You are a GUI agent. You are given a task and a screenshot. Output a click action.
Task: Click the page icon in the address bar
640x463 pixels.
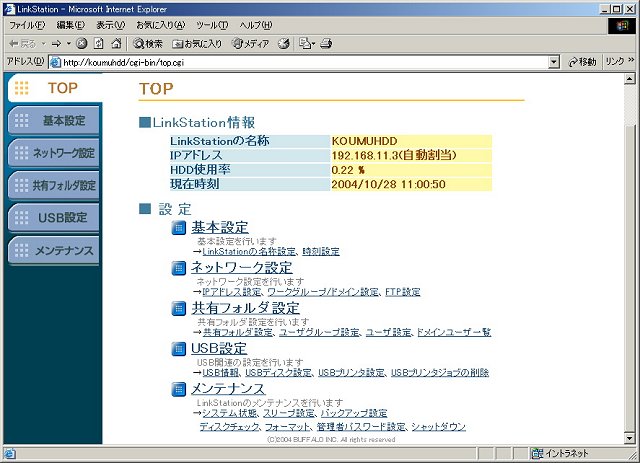point(55,62)
